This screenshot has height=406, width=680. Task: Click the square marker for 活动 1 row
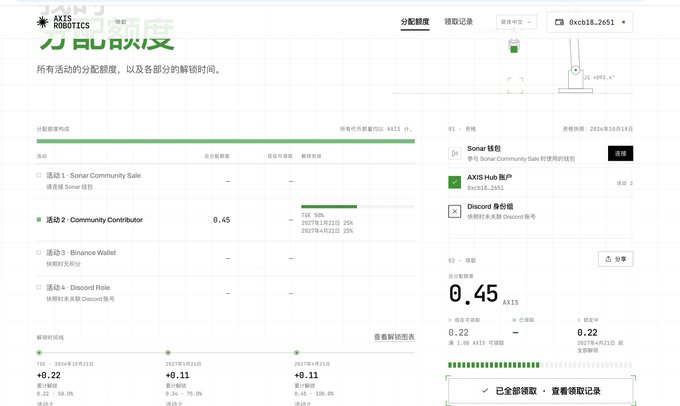[x=39, y=175]
